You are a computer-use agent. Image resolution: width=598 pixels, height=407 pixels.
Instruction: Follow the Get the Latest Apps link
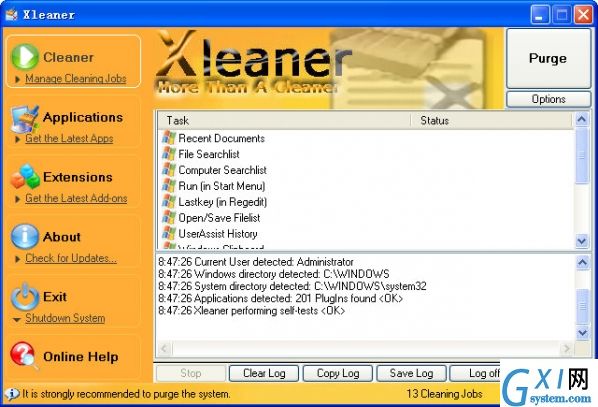click(x=69, y=138)
